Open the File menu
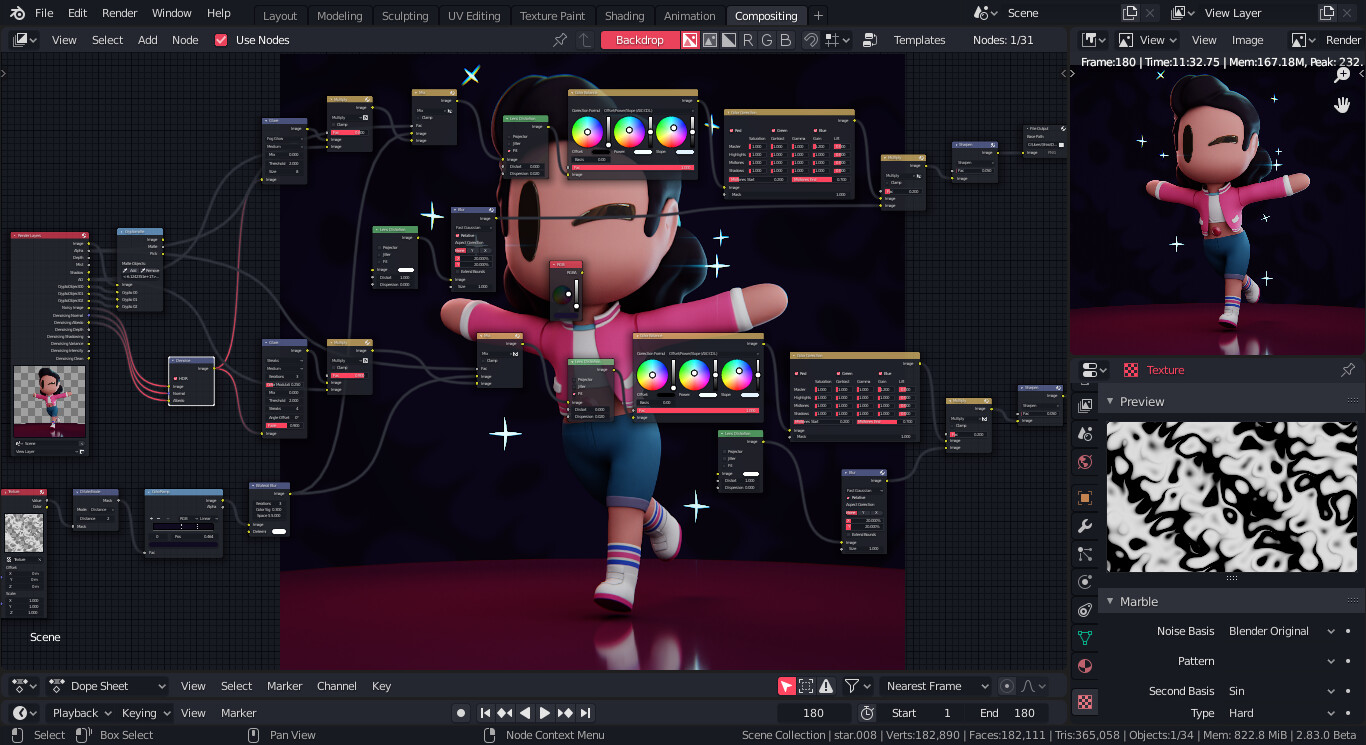The height and width of the screenshot is (745, 1366). pos(44,14)
